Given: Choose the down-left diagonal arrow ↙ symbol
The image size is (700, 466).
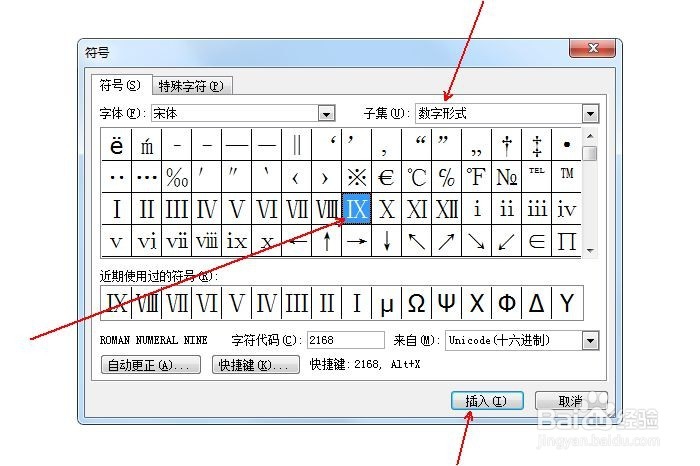Looking at the screenshot, I should click(507, 241).
